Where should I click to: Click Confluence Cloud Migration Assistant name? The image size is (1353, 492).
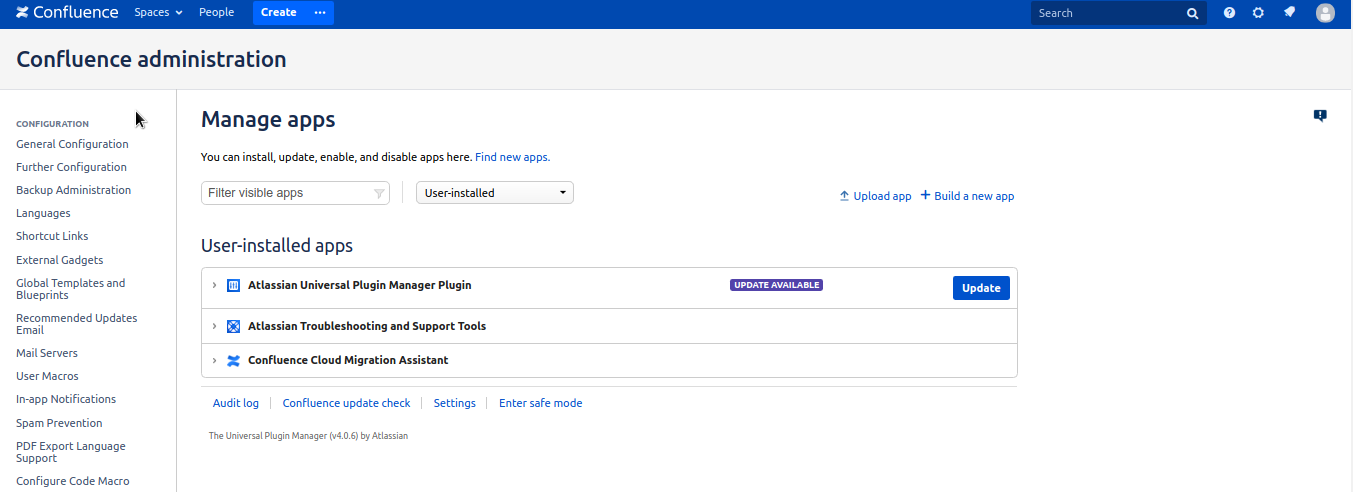coord(348,360)
